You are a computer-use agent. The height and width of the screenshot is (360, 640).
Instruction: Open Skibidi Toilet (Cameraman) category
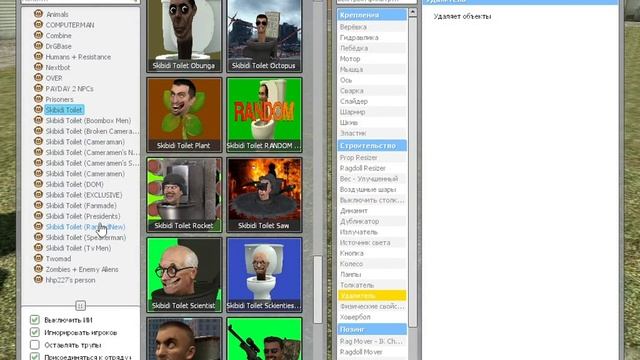85,142
